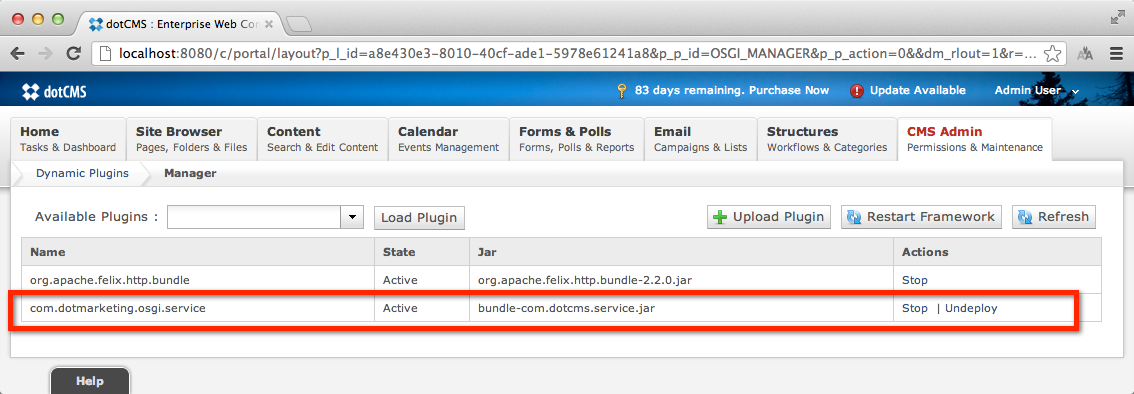Viewport: 1134px width, 394px height.
Task: Switch to the Structures tab
Action: point(827,139)
